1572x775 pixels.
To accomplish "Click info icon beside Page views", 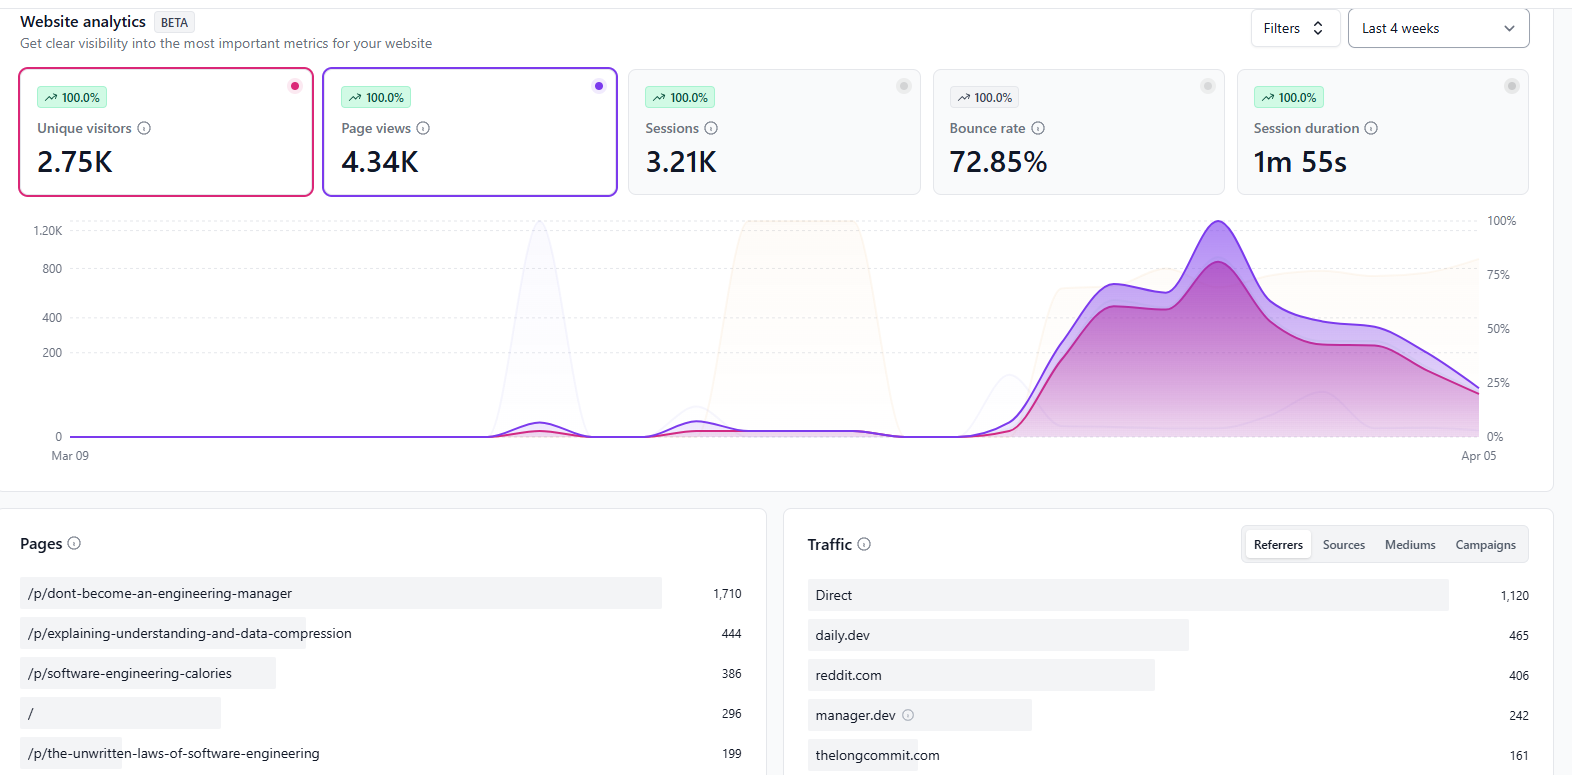I will tap(423, 128).
